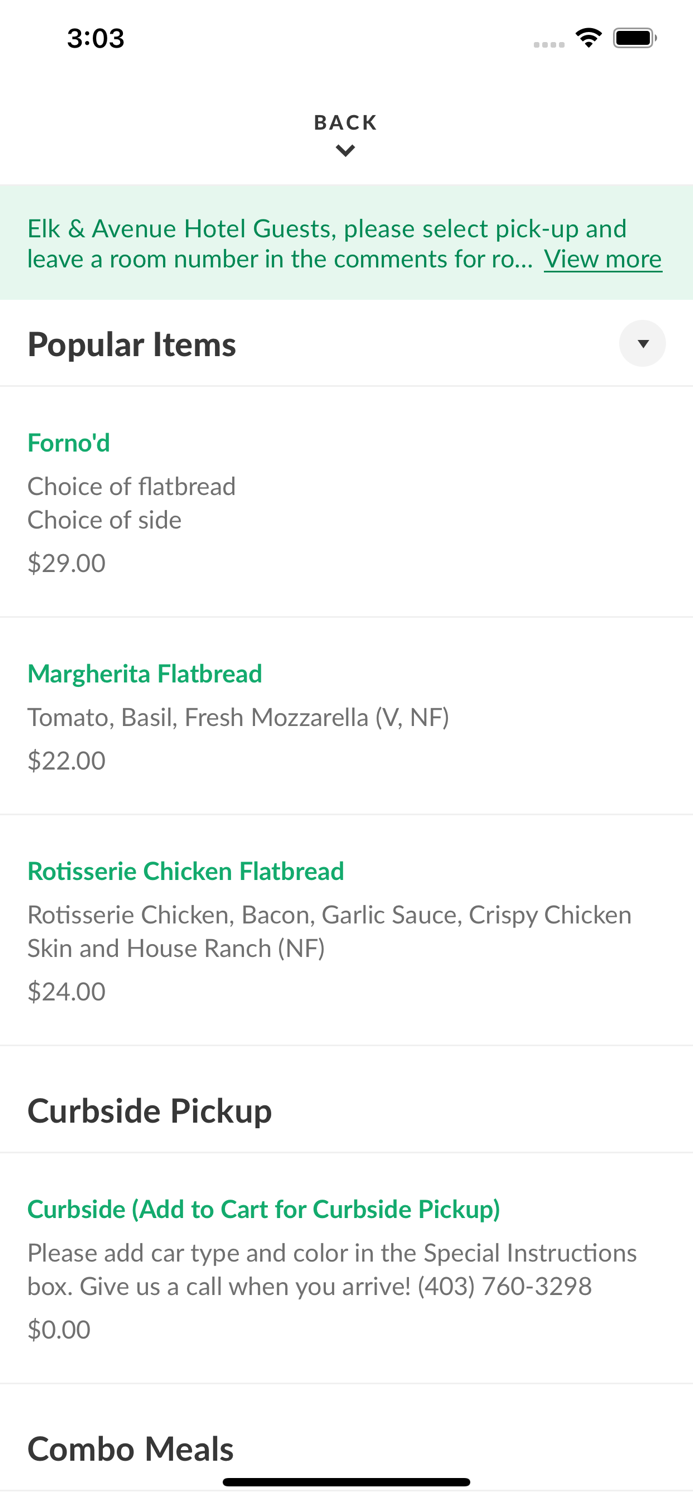This screenshot has height=1500, width=693.
Task: Tap the Combo Meals section heading
Action: pos(130,1448)
